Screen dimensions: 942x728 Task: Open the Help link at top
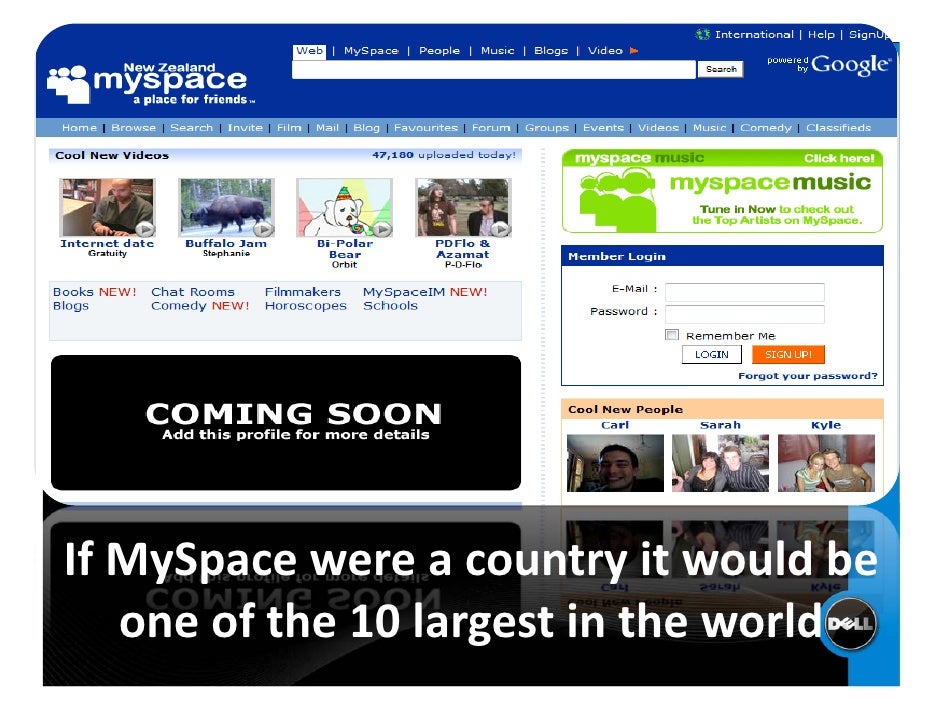tap(821, 35)
